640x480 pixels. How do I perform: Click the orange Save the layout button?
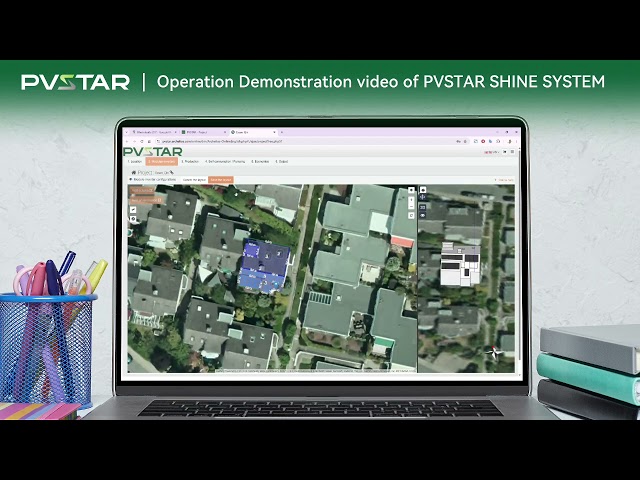coord(221,180)
